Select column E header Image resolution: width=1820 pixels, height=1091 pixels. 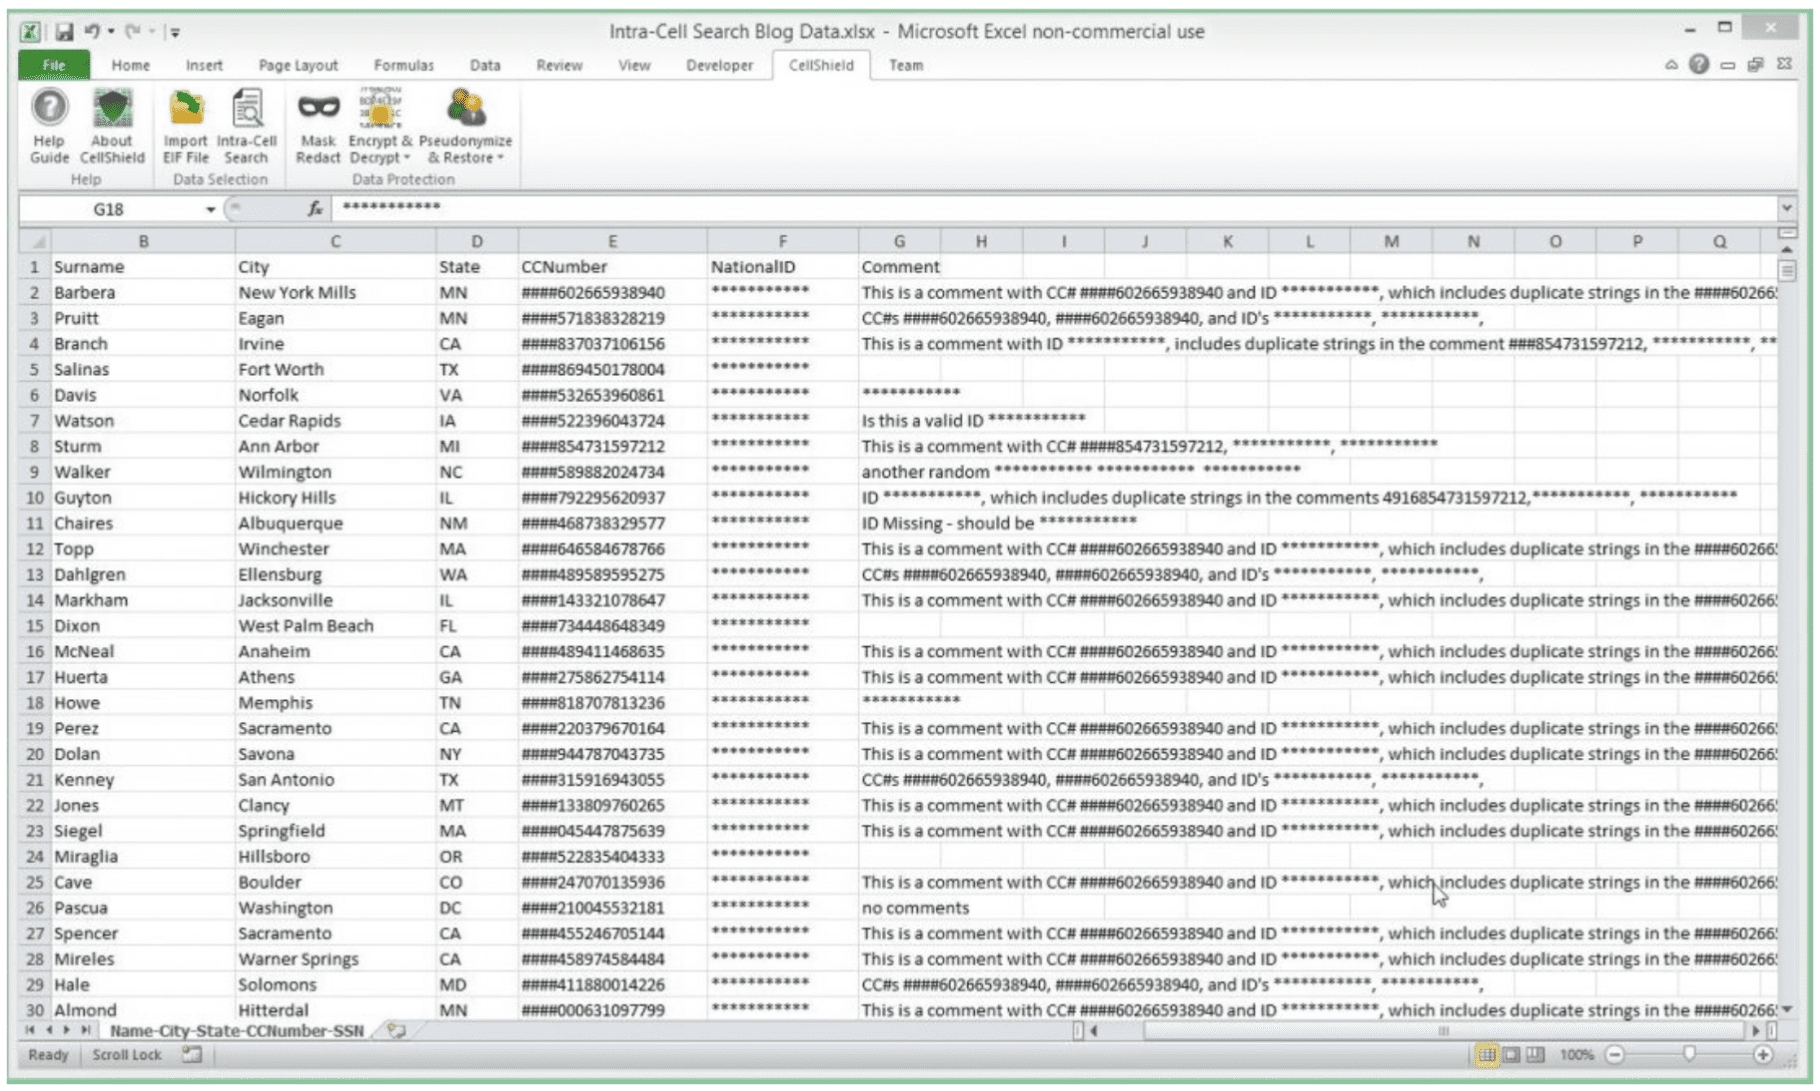612,241
